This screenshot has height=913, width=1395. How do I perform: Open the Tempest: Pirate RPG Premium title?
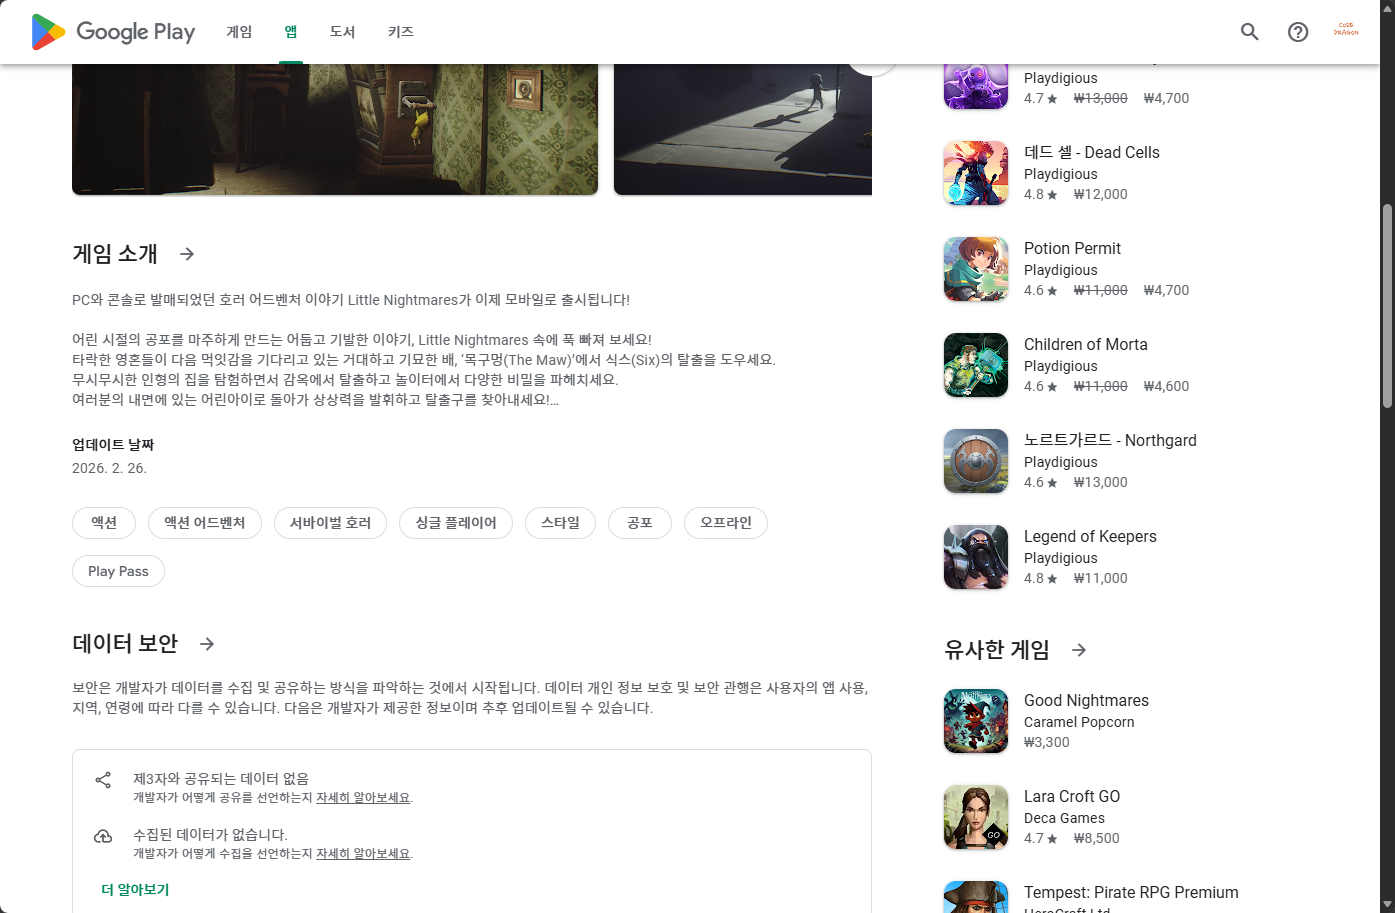click(x=1131, y=892)
